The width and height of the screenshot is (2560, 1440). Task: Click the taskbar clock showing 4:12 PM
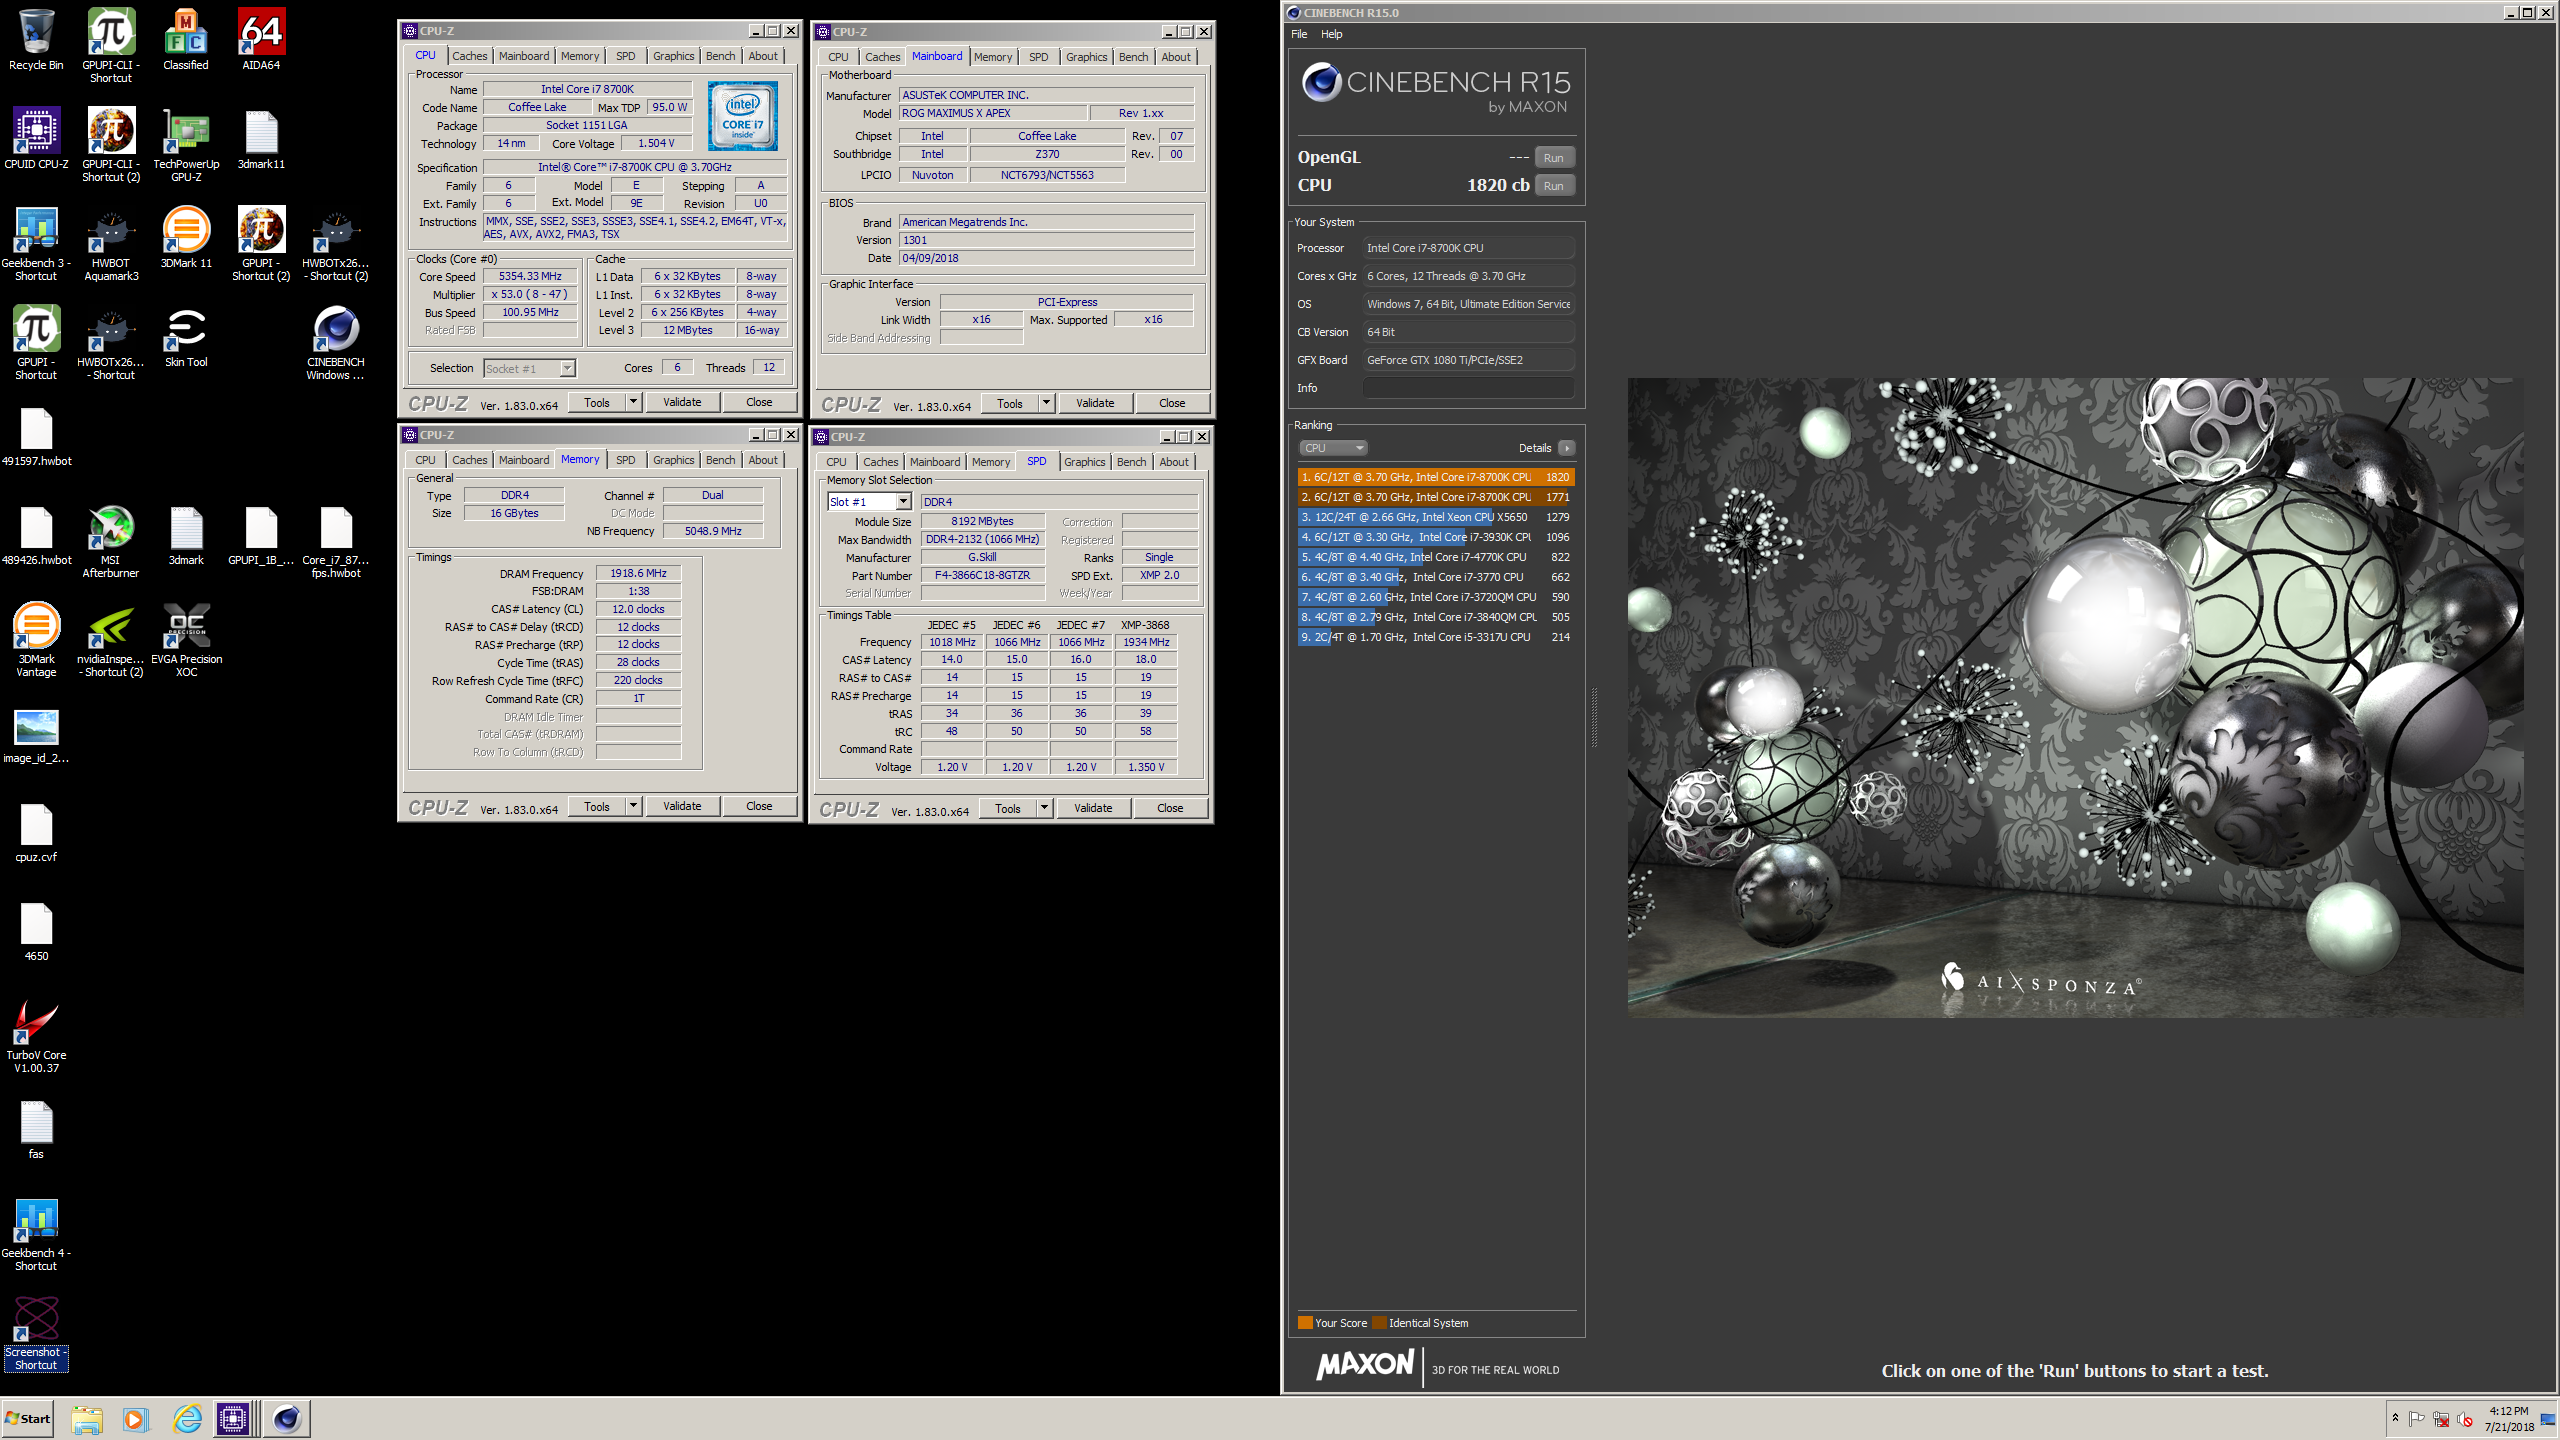pos(2509,1419)
